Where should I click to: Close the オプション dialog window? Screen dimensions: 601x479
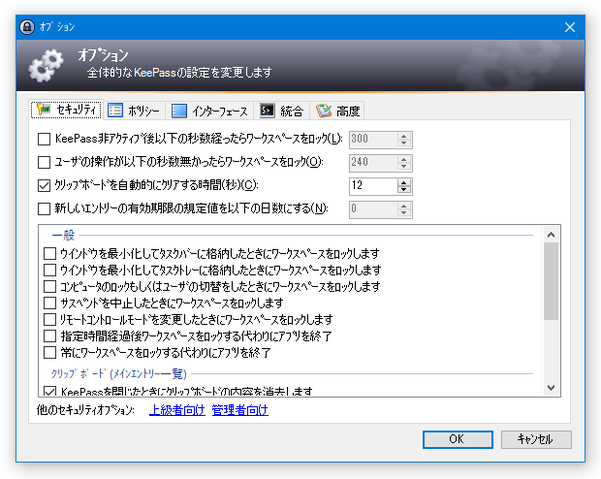click(x=570, y=27)
